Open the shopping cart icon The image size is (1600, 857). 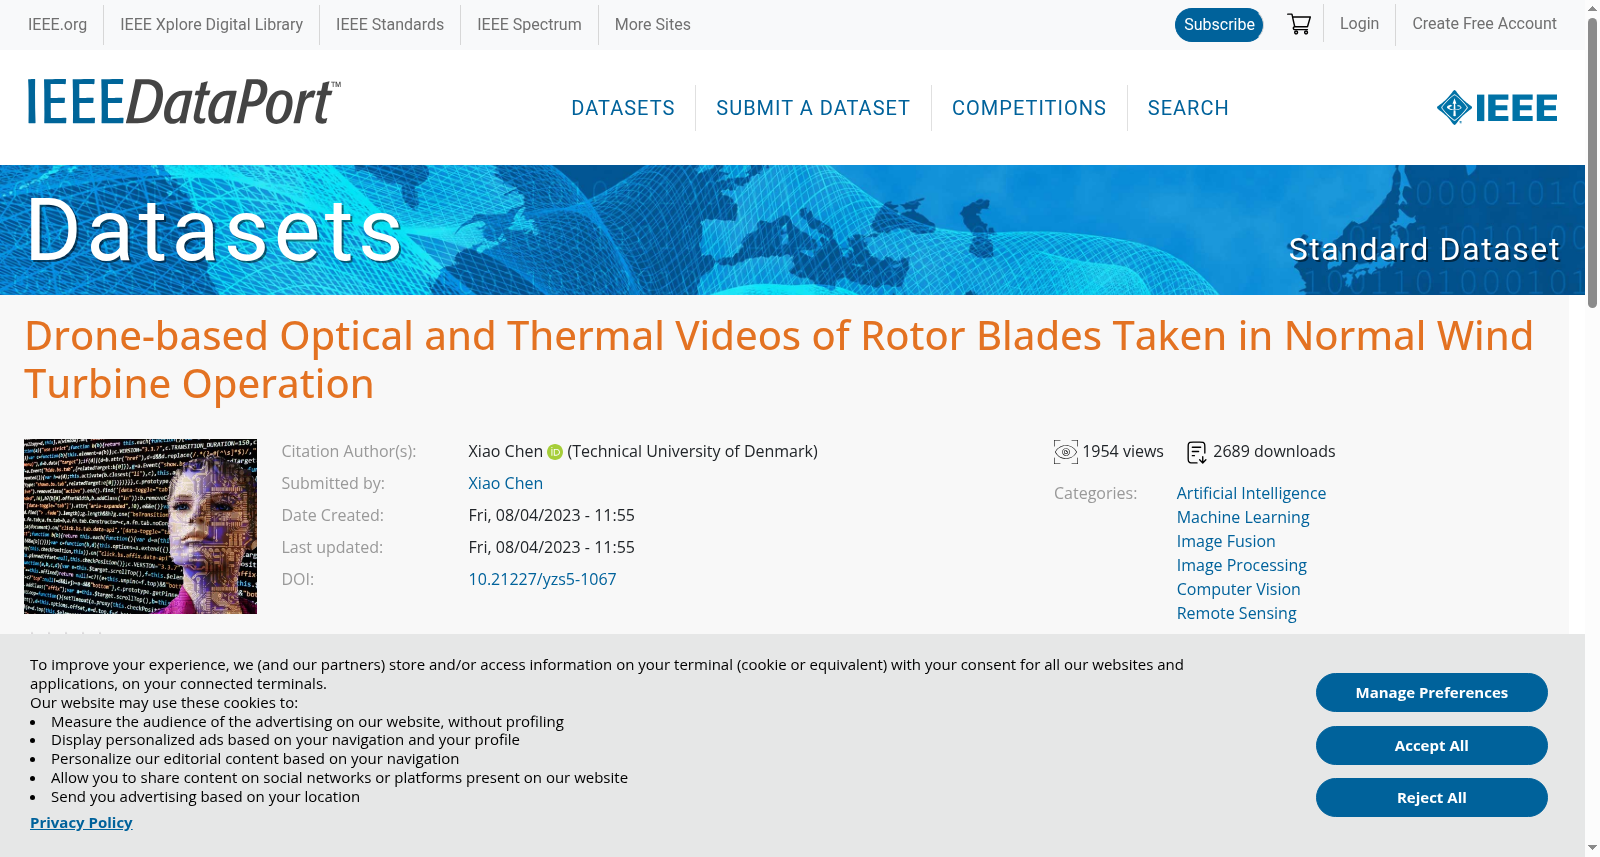tap(1299, 24)
